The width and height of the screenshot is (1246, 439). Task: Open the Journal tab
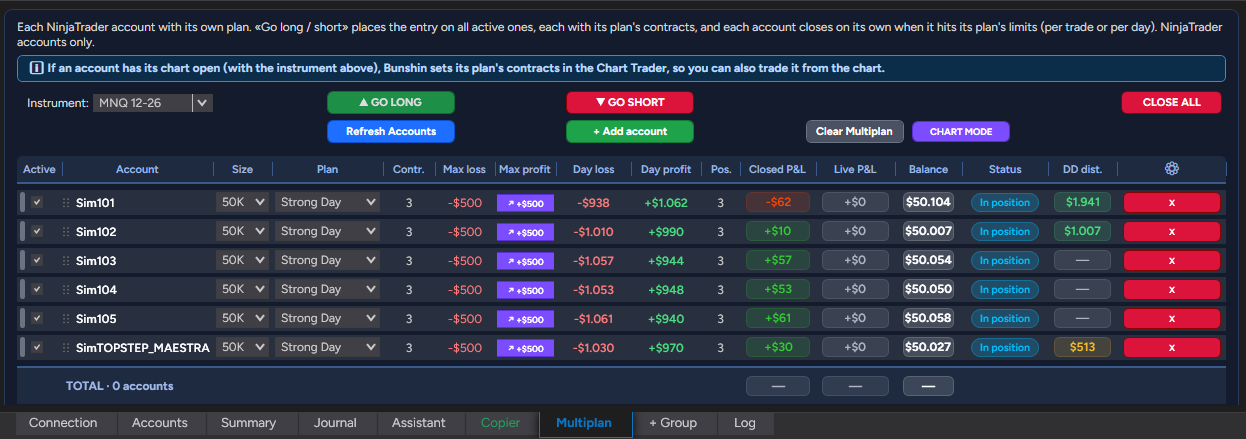[335, 423]
